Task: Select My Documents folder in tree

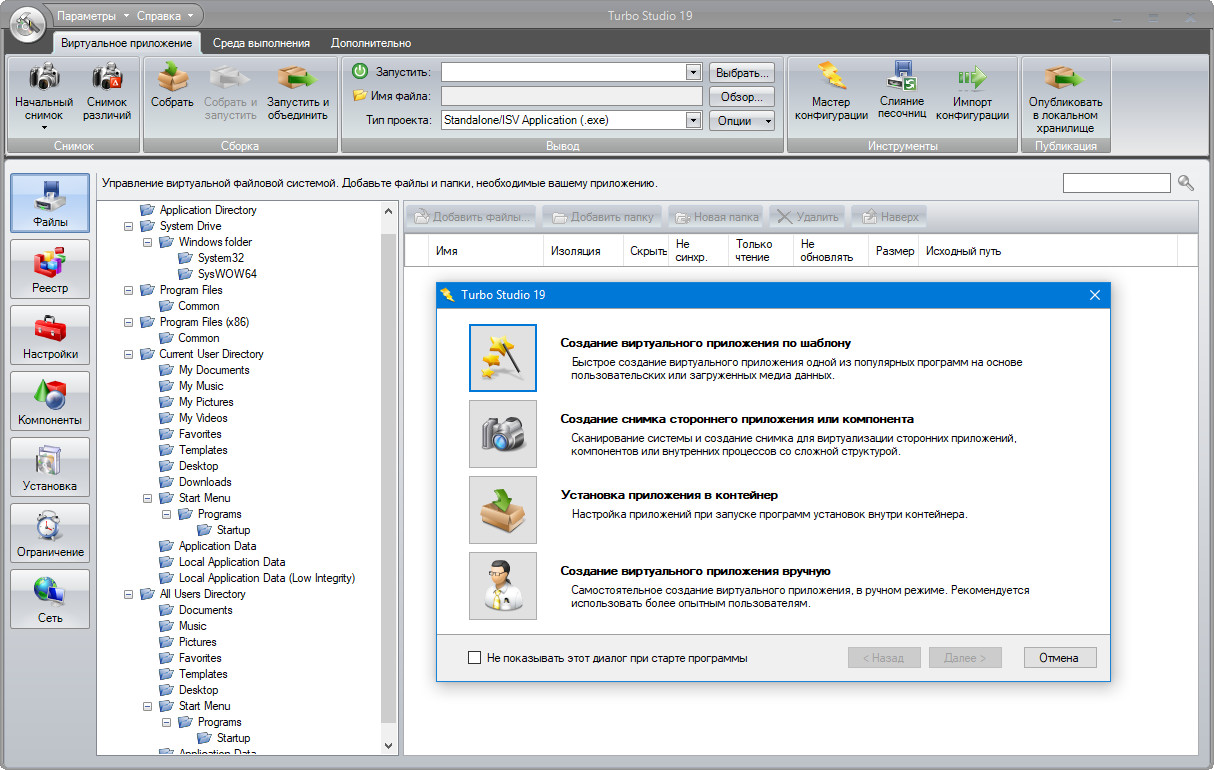Action: (x=214, y=370)
